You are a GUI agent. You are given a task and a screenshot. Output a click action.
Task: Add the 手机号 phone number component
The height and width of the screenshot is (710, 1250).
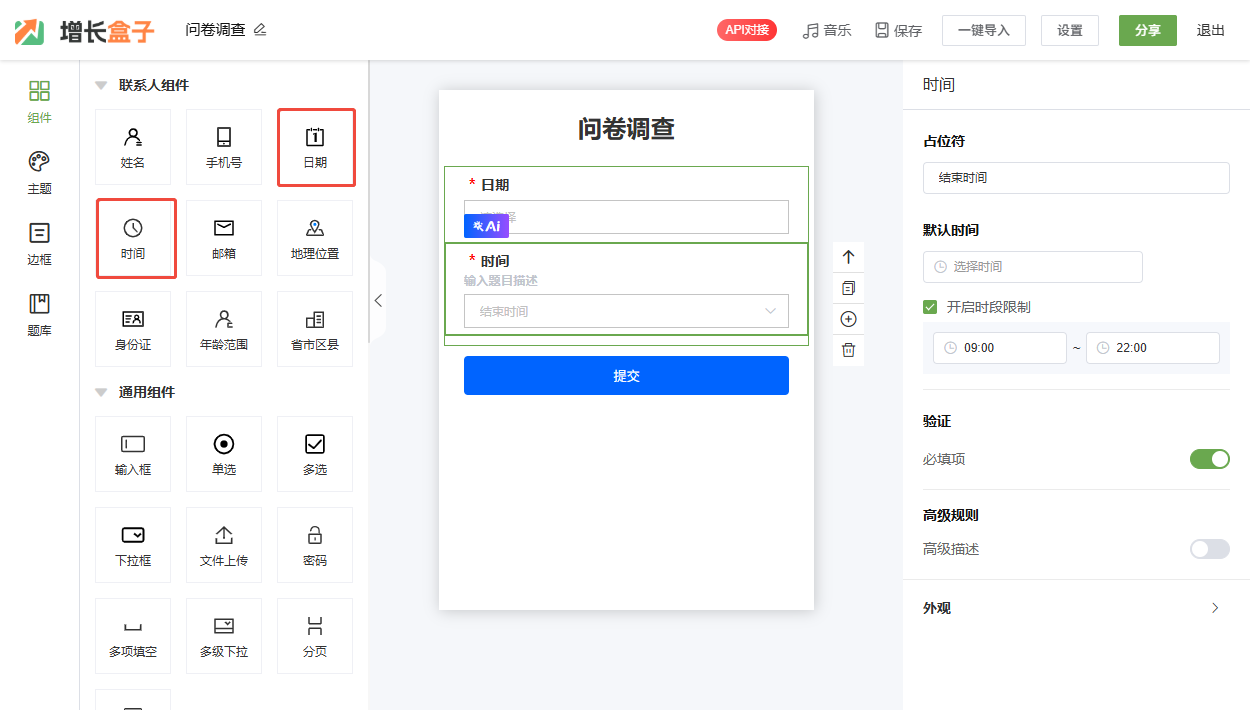click(x=224, y=147)
